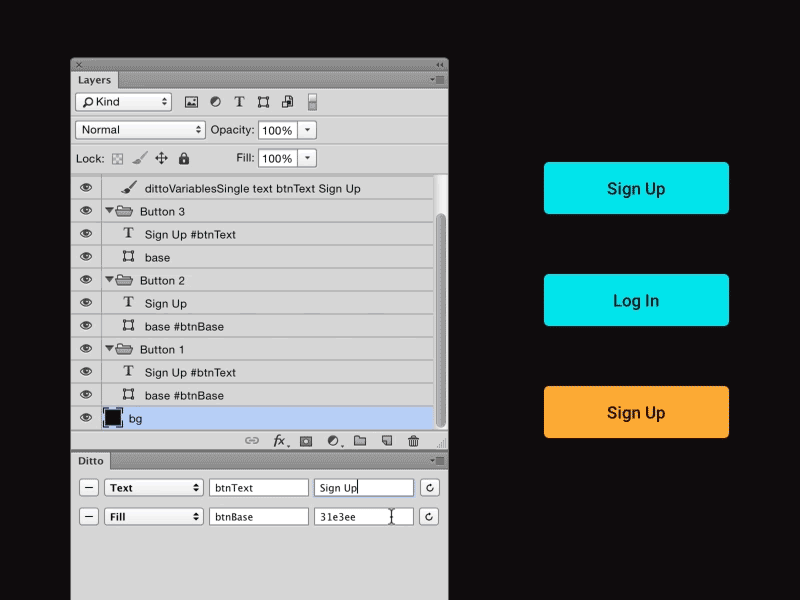This screenshot has height=600, width=800.
Task: Refresh the btnBase variable
Action: pos(429,517)
